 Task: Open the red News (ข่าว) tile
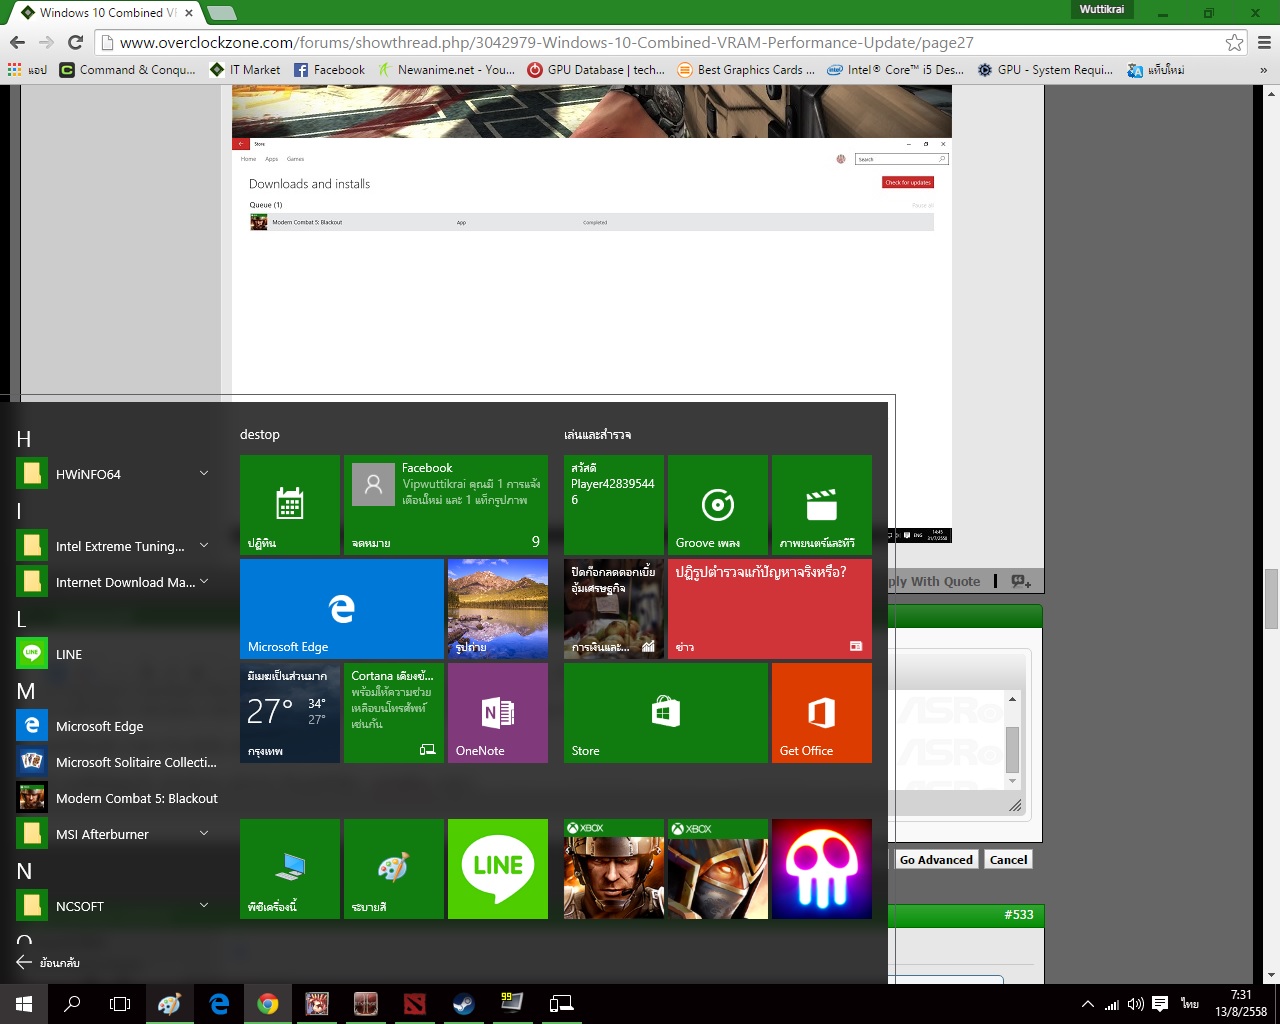[770, 609]
